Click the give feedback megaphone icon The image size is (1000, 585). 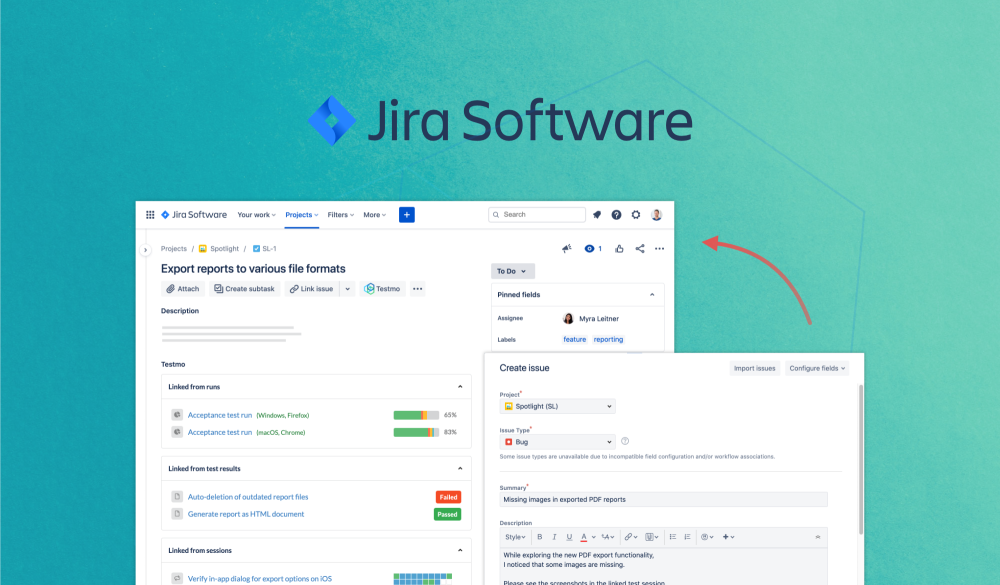tap(566, 249)
